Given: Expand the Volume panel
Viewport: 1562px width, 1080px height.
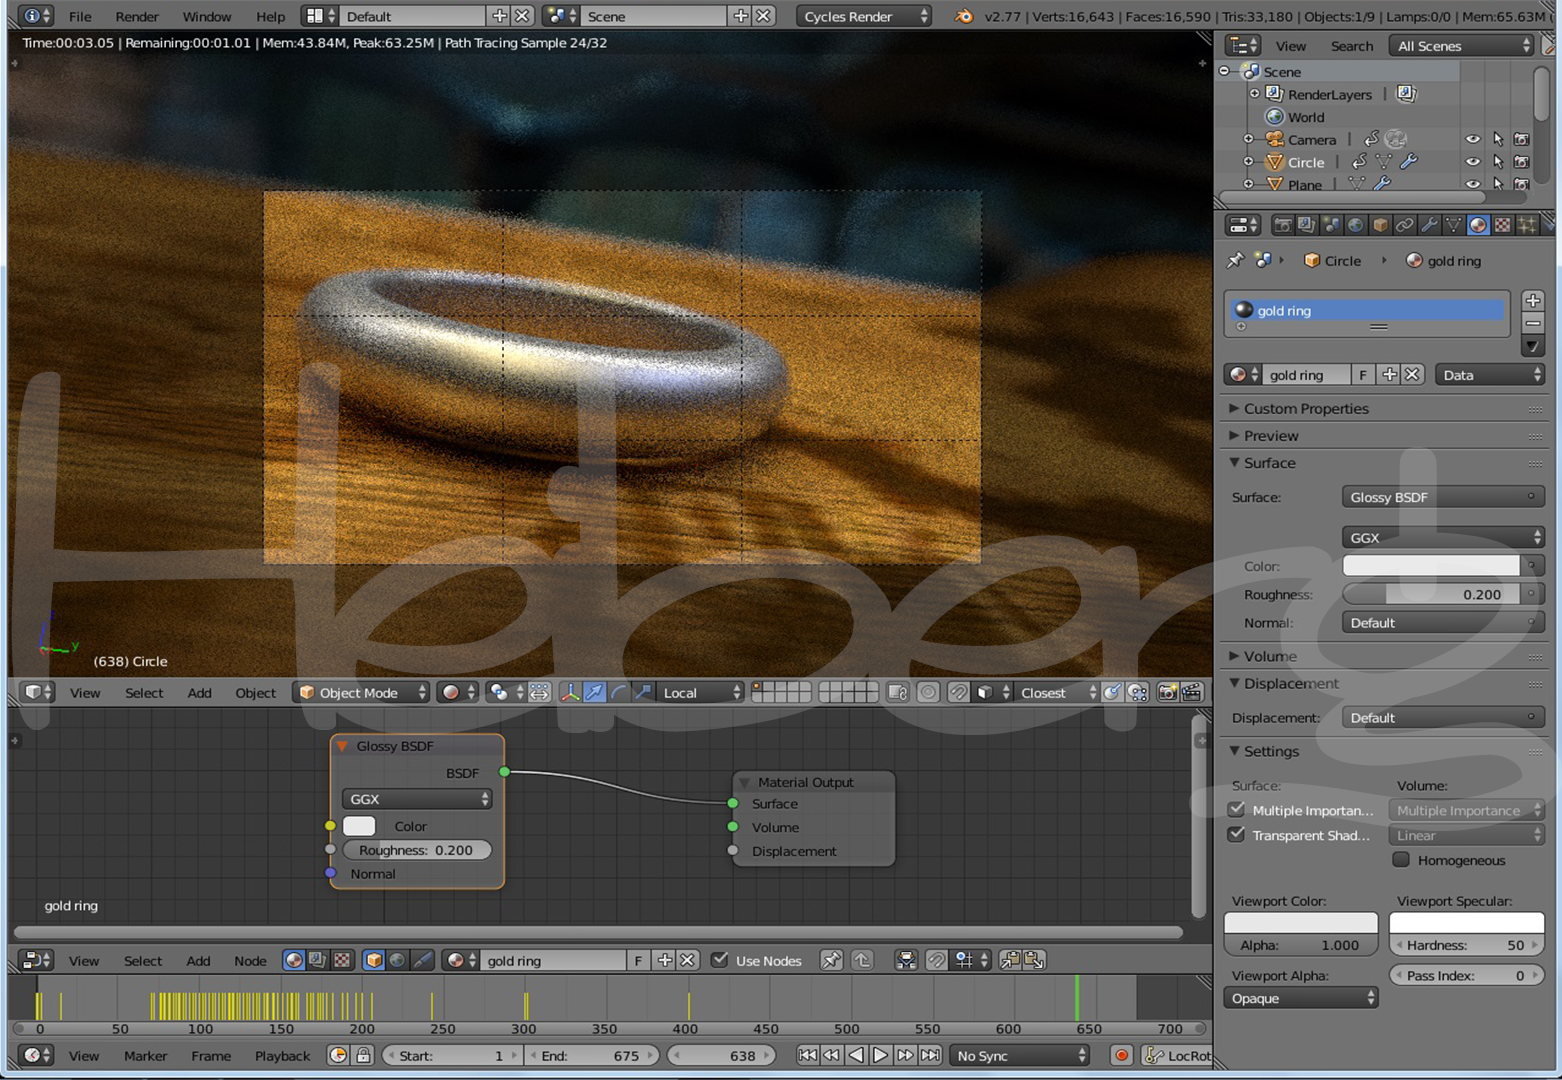Looking at the screenshot, I should [x=1270, y=656].
